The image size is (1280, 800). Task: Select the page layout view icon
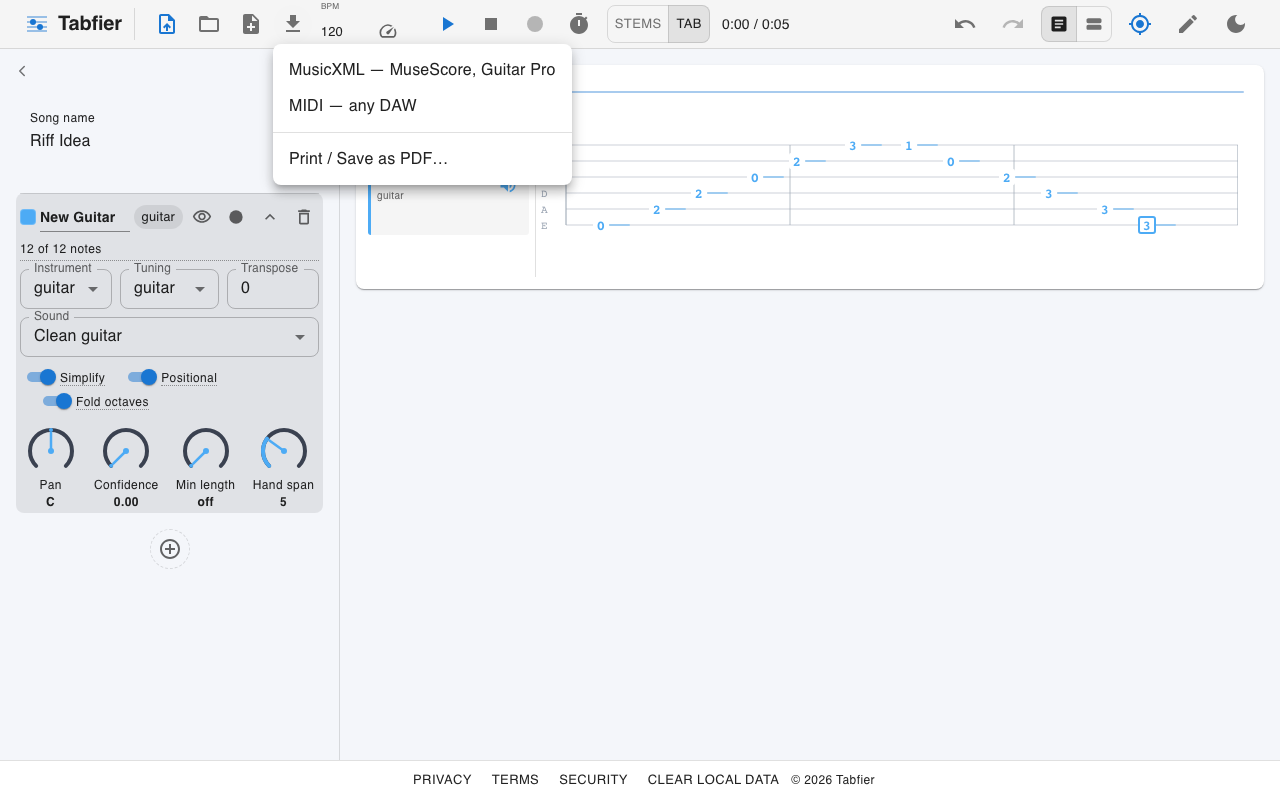(1059, 24)
